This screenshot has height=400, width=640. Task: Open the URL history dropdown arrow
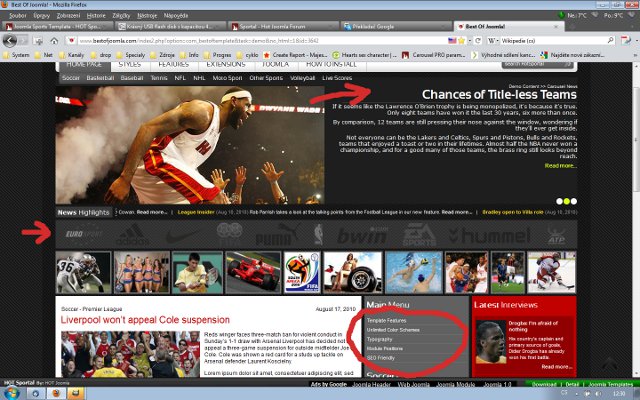pos(470,40)
